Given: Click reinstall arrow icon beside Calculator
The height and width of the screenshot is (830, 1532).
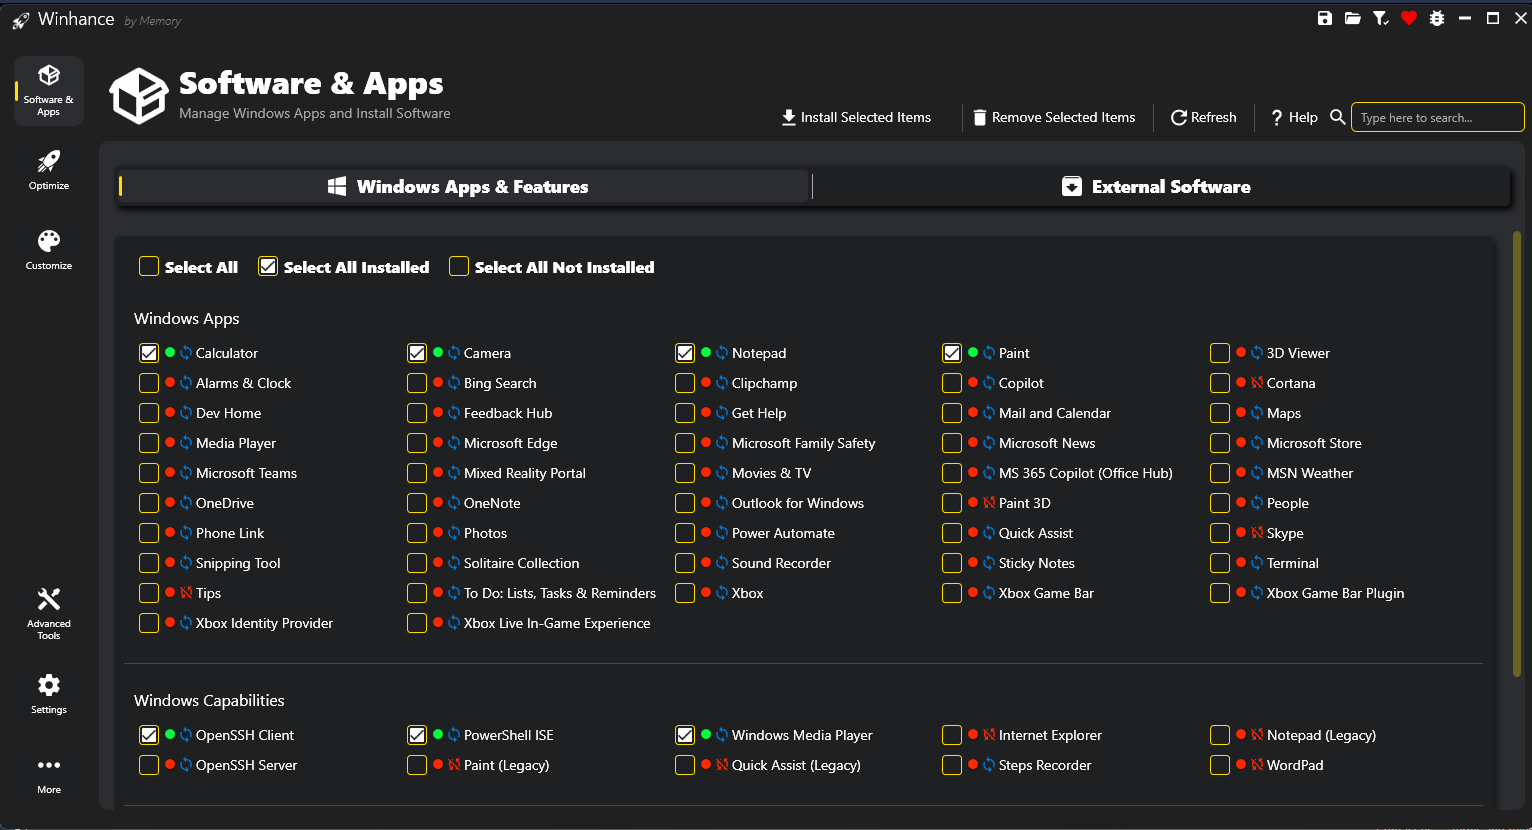Looking at the screenshot, I should click(186, 353).
